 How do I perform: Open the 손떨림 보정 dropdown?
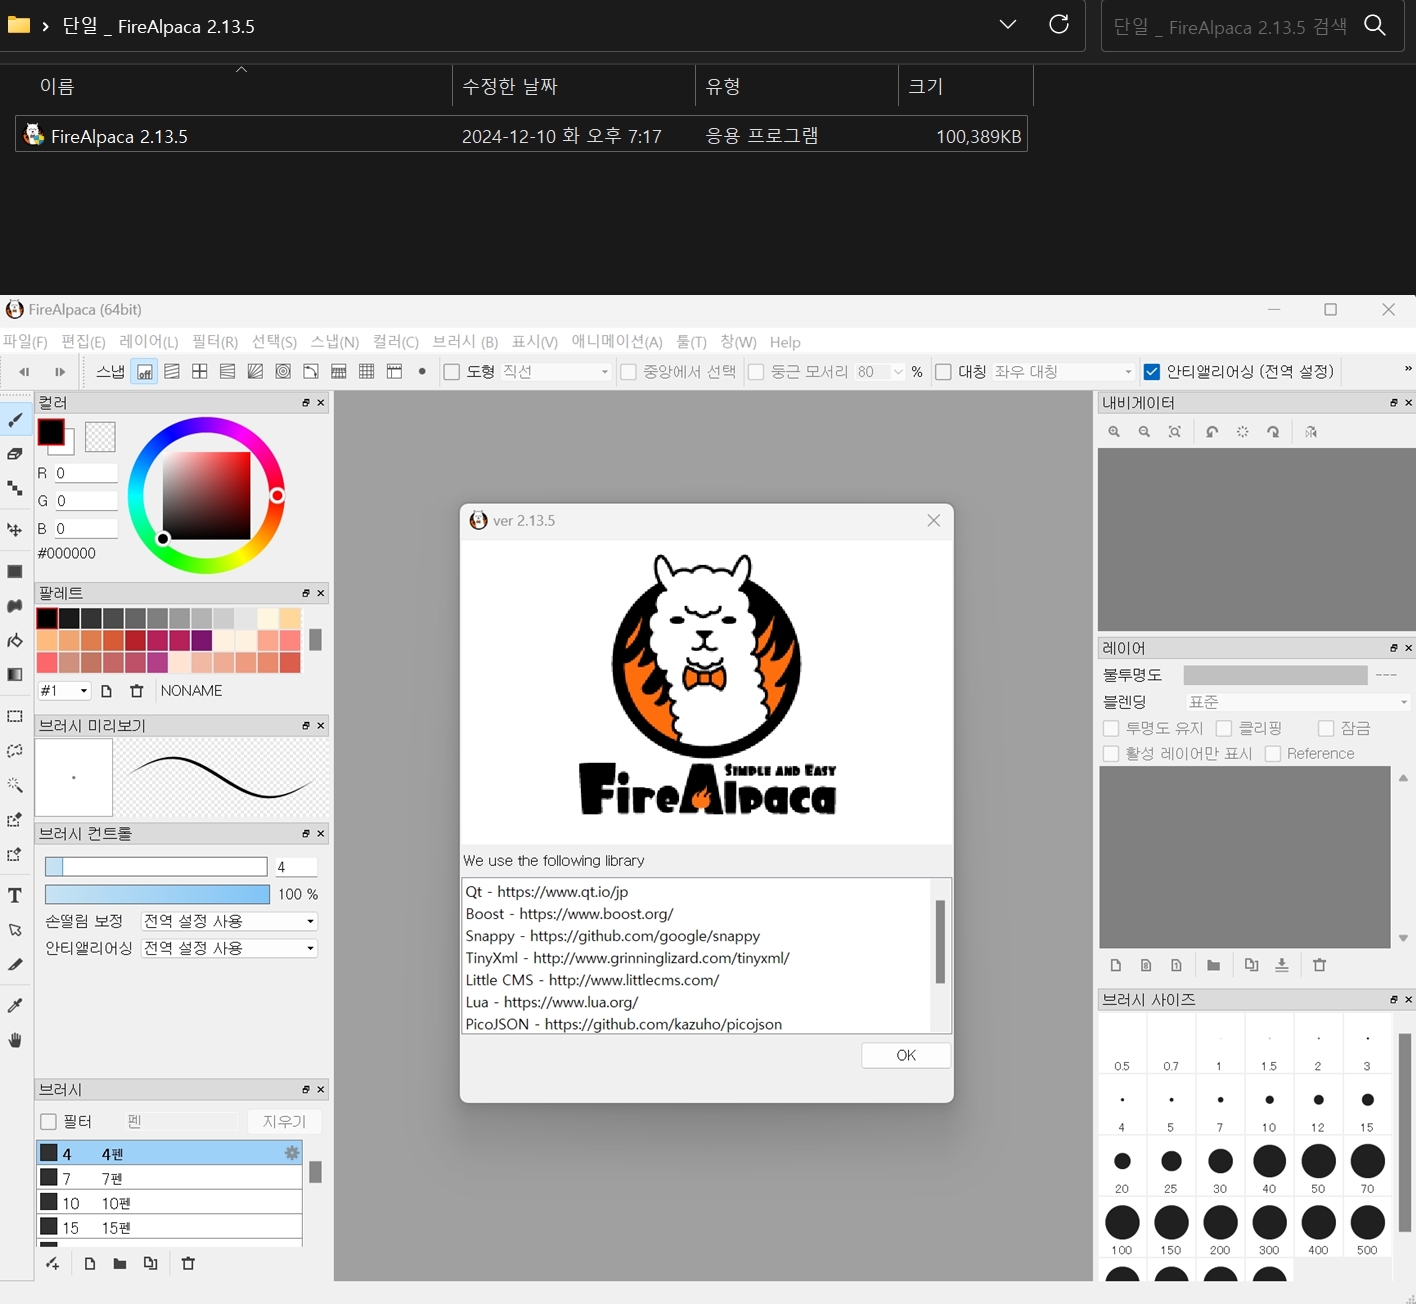pos(229,921)
